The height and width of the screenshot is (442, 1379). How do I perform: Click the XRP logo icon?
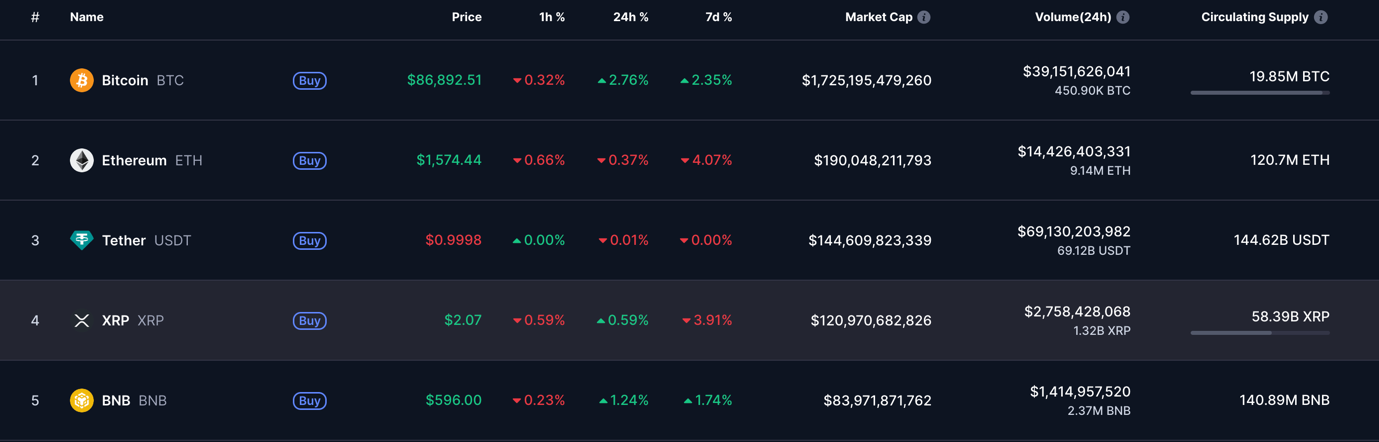click(x=82, y=320)
